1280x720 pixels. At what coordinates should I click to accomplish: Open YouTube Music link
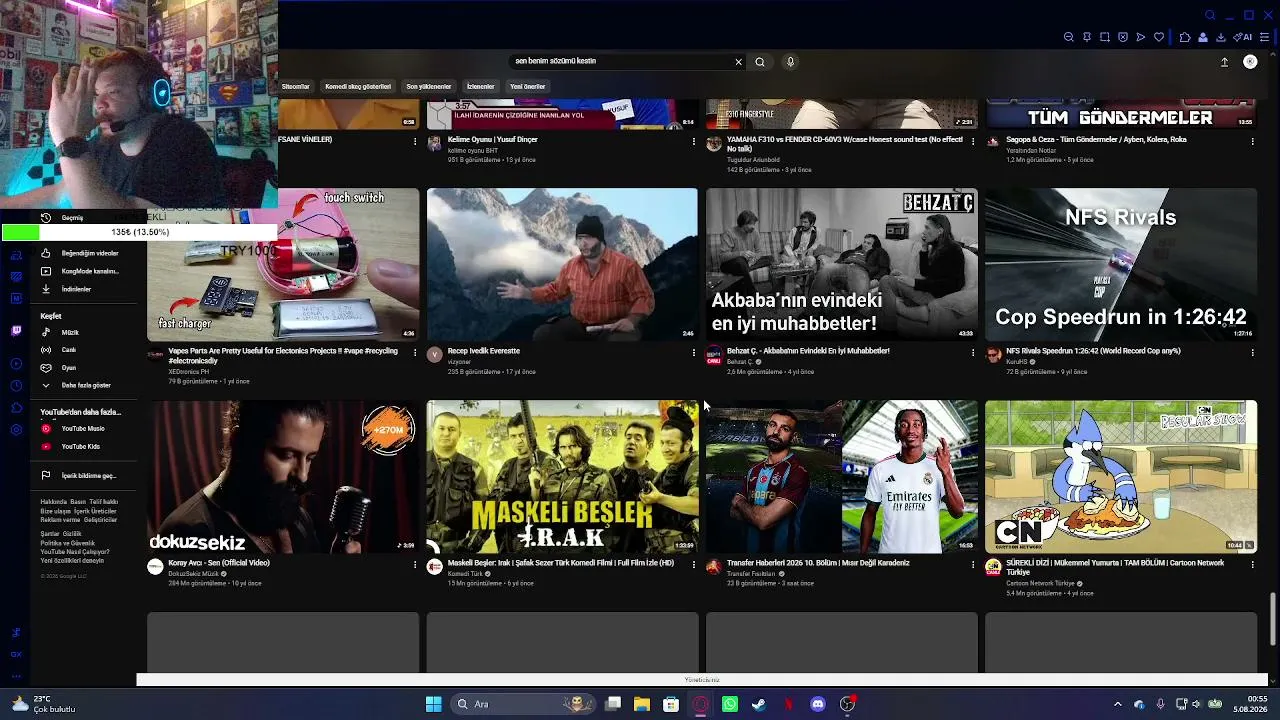click(88, 428)
